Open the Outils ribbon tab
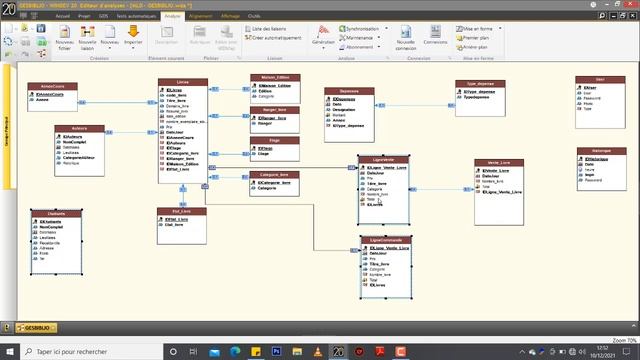This screenshot has height=360, width=640. click(254, 16)
